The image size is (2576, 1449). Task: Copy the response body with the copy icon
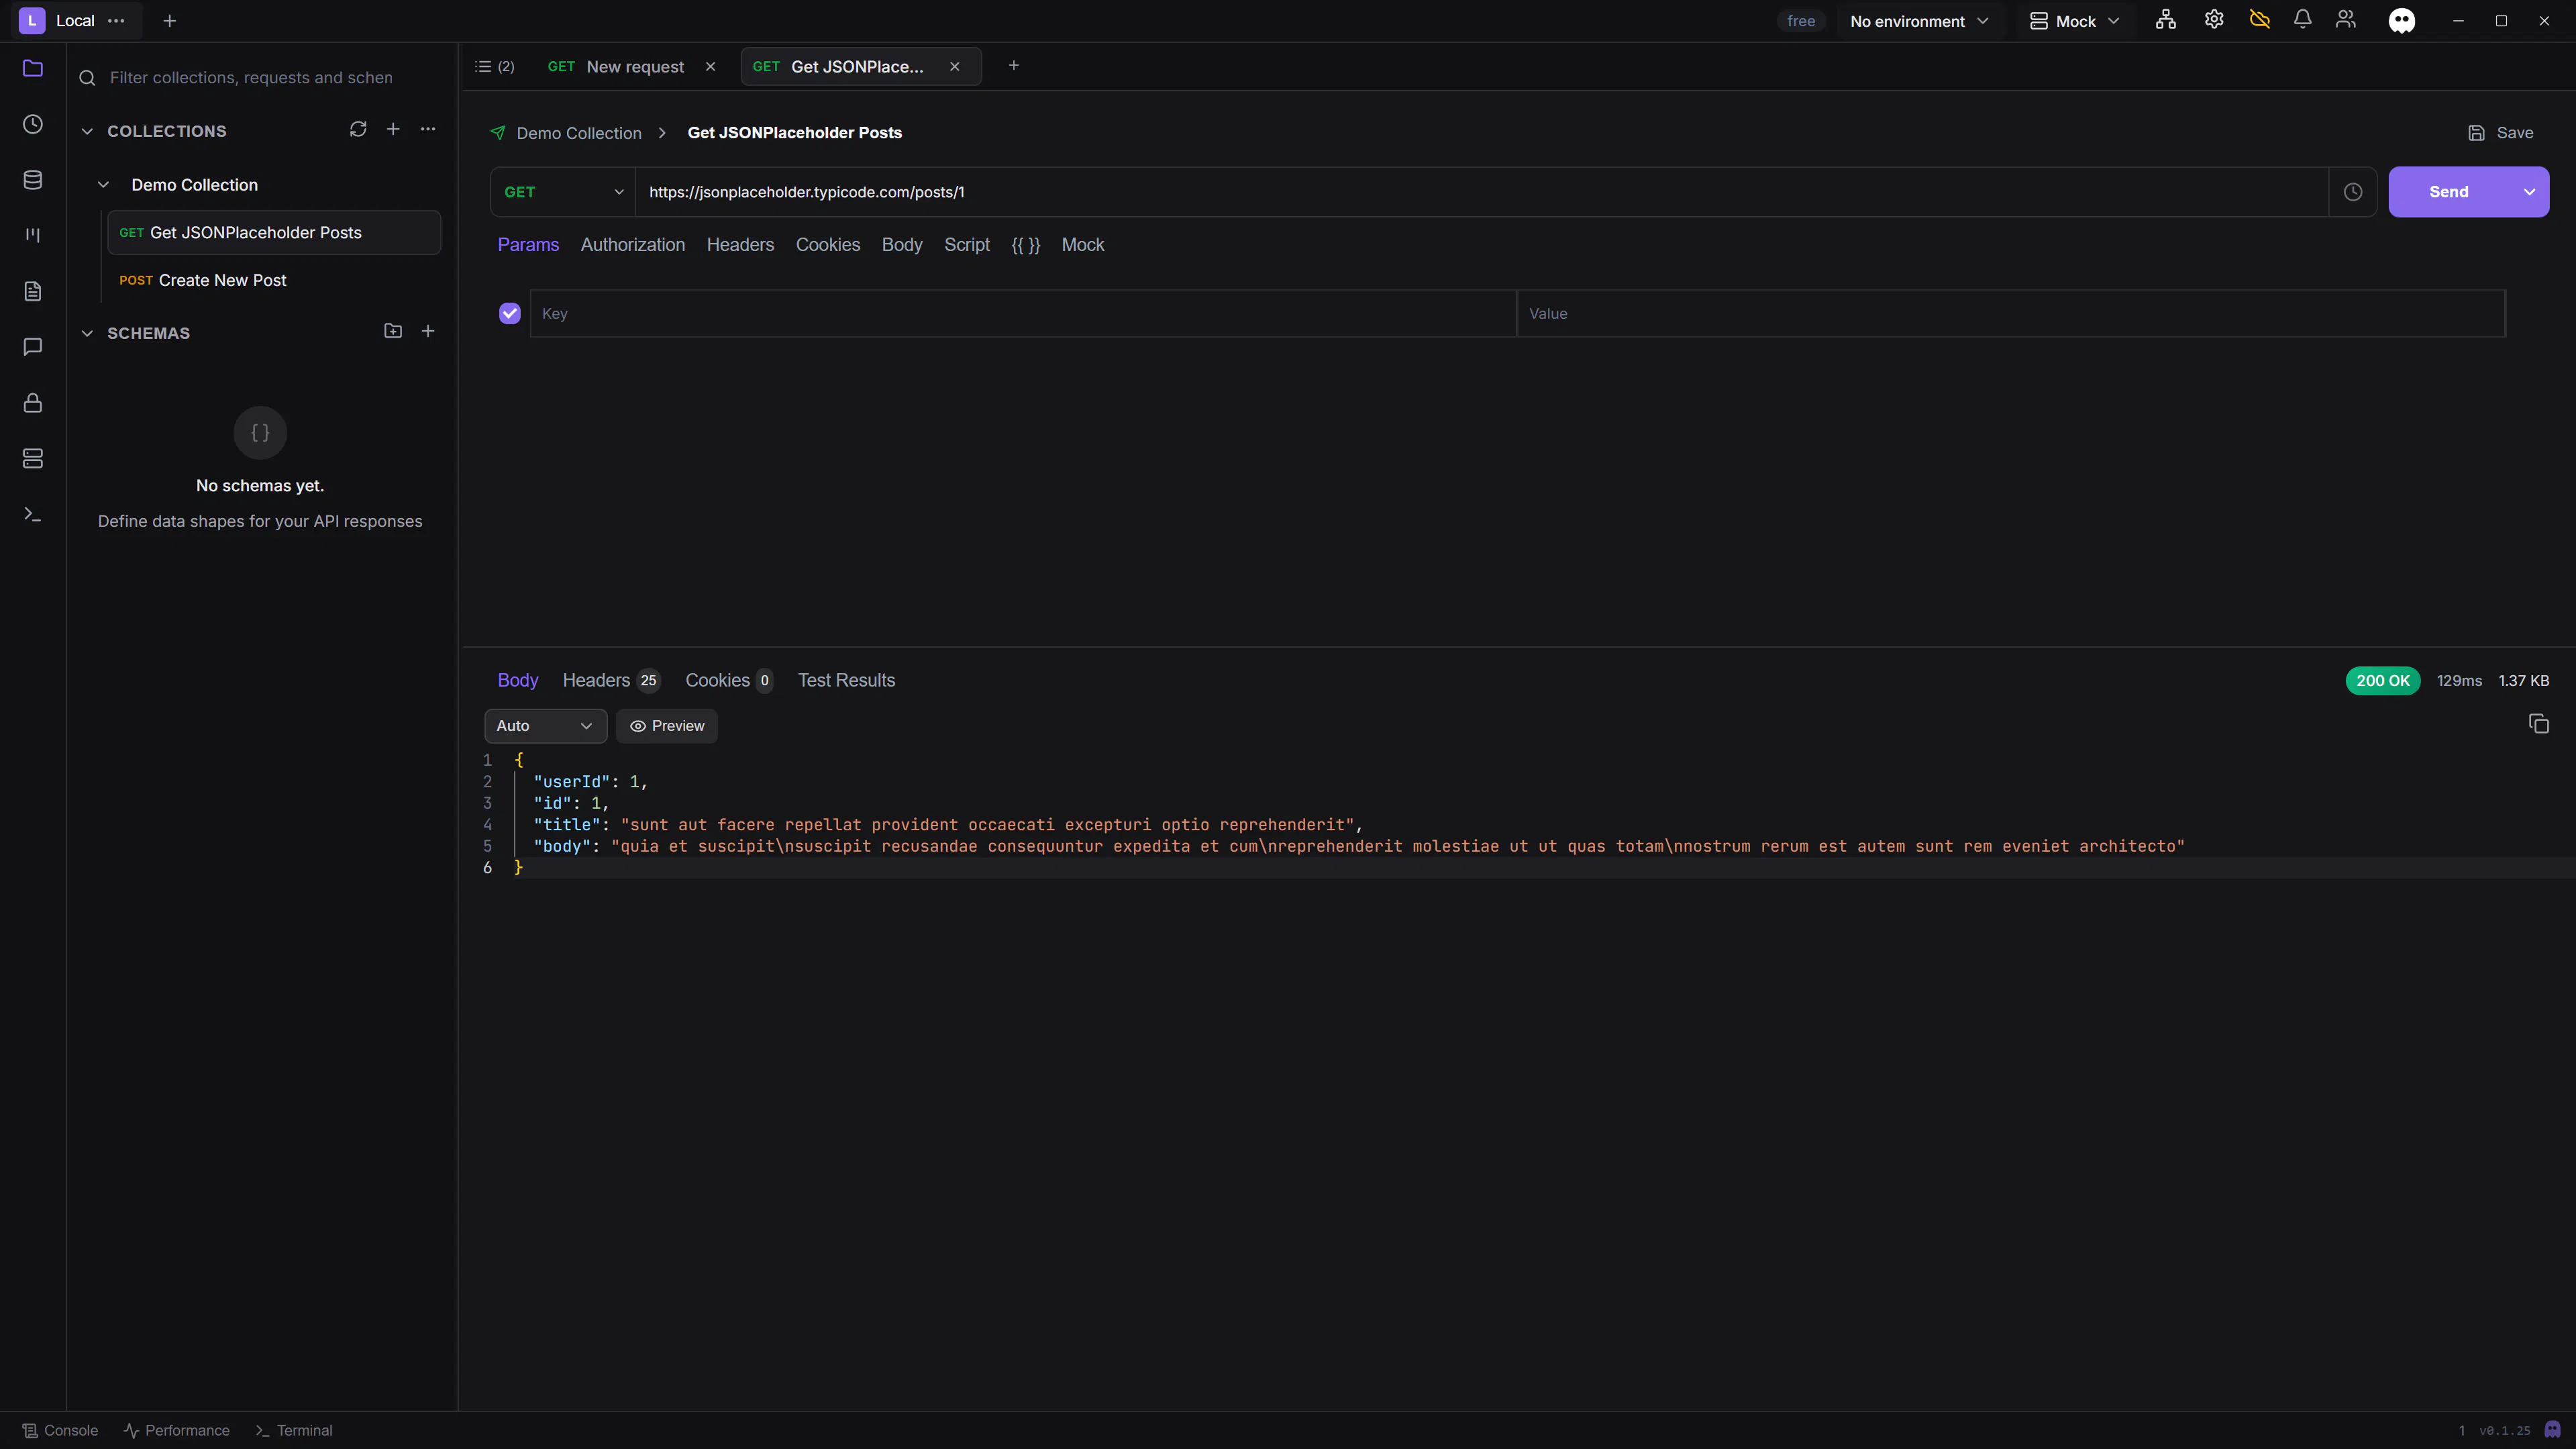click(x=2539, y=724)
